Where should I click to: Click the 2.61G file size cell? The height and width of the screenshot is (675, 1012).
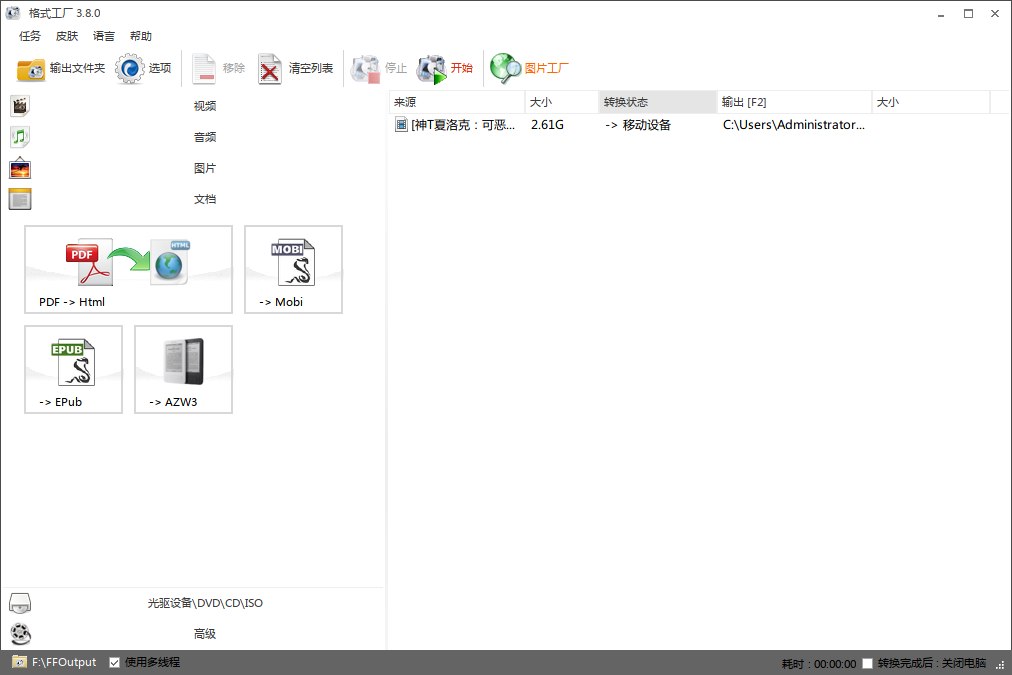547,125
